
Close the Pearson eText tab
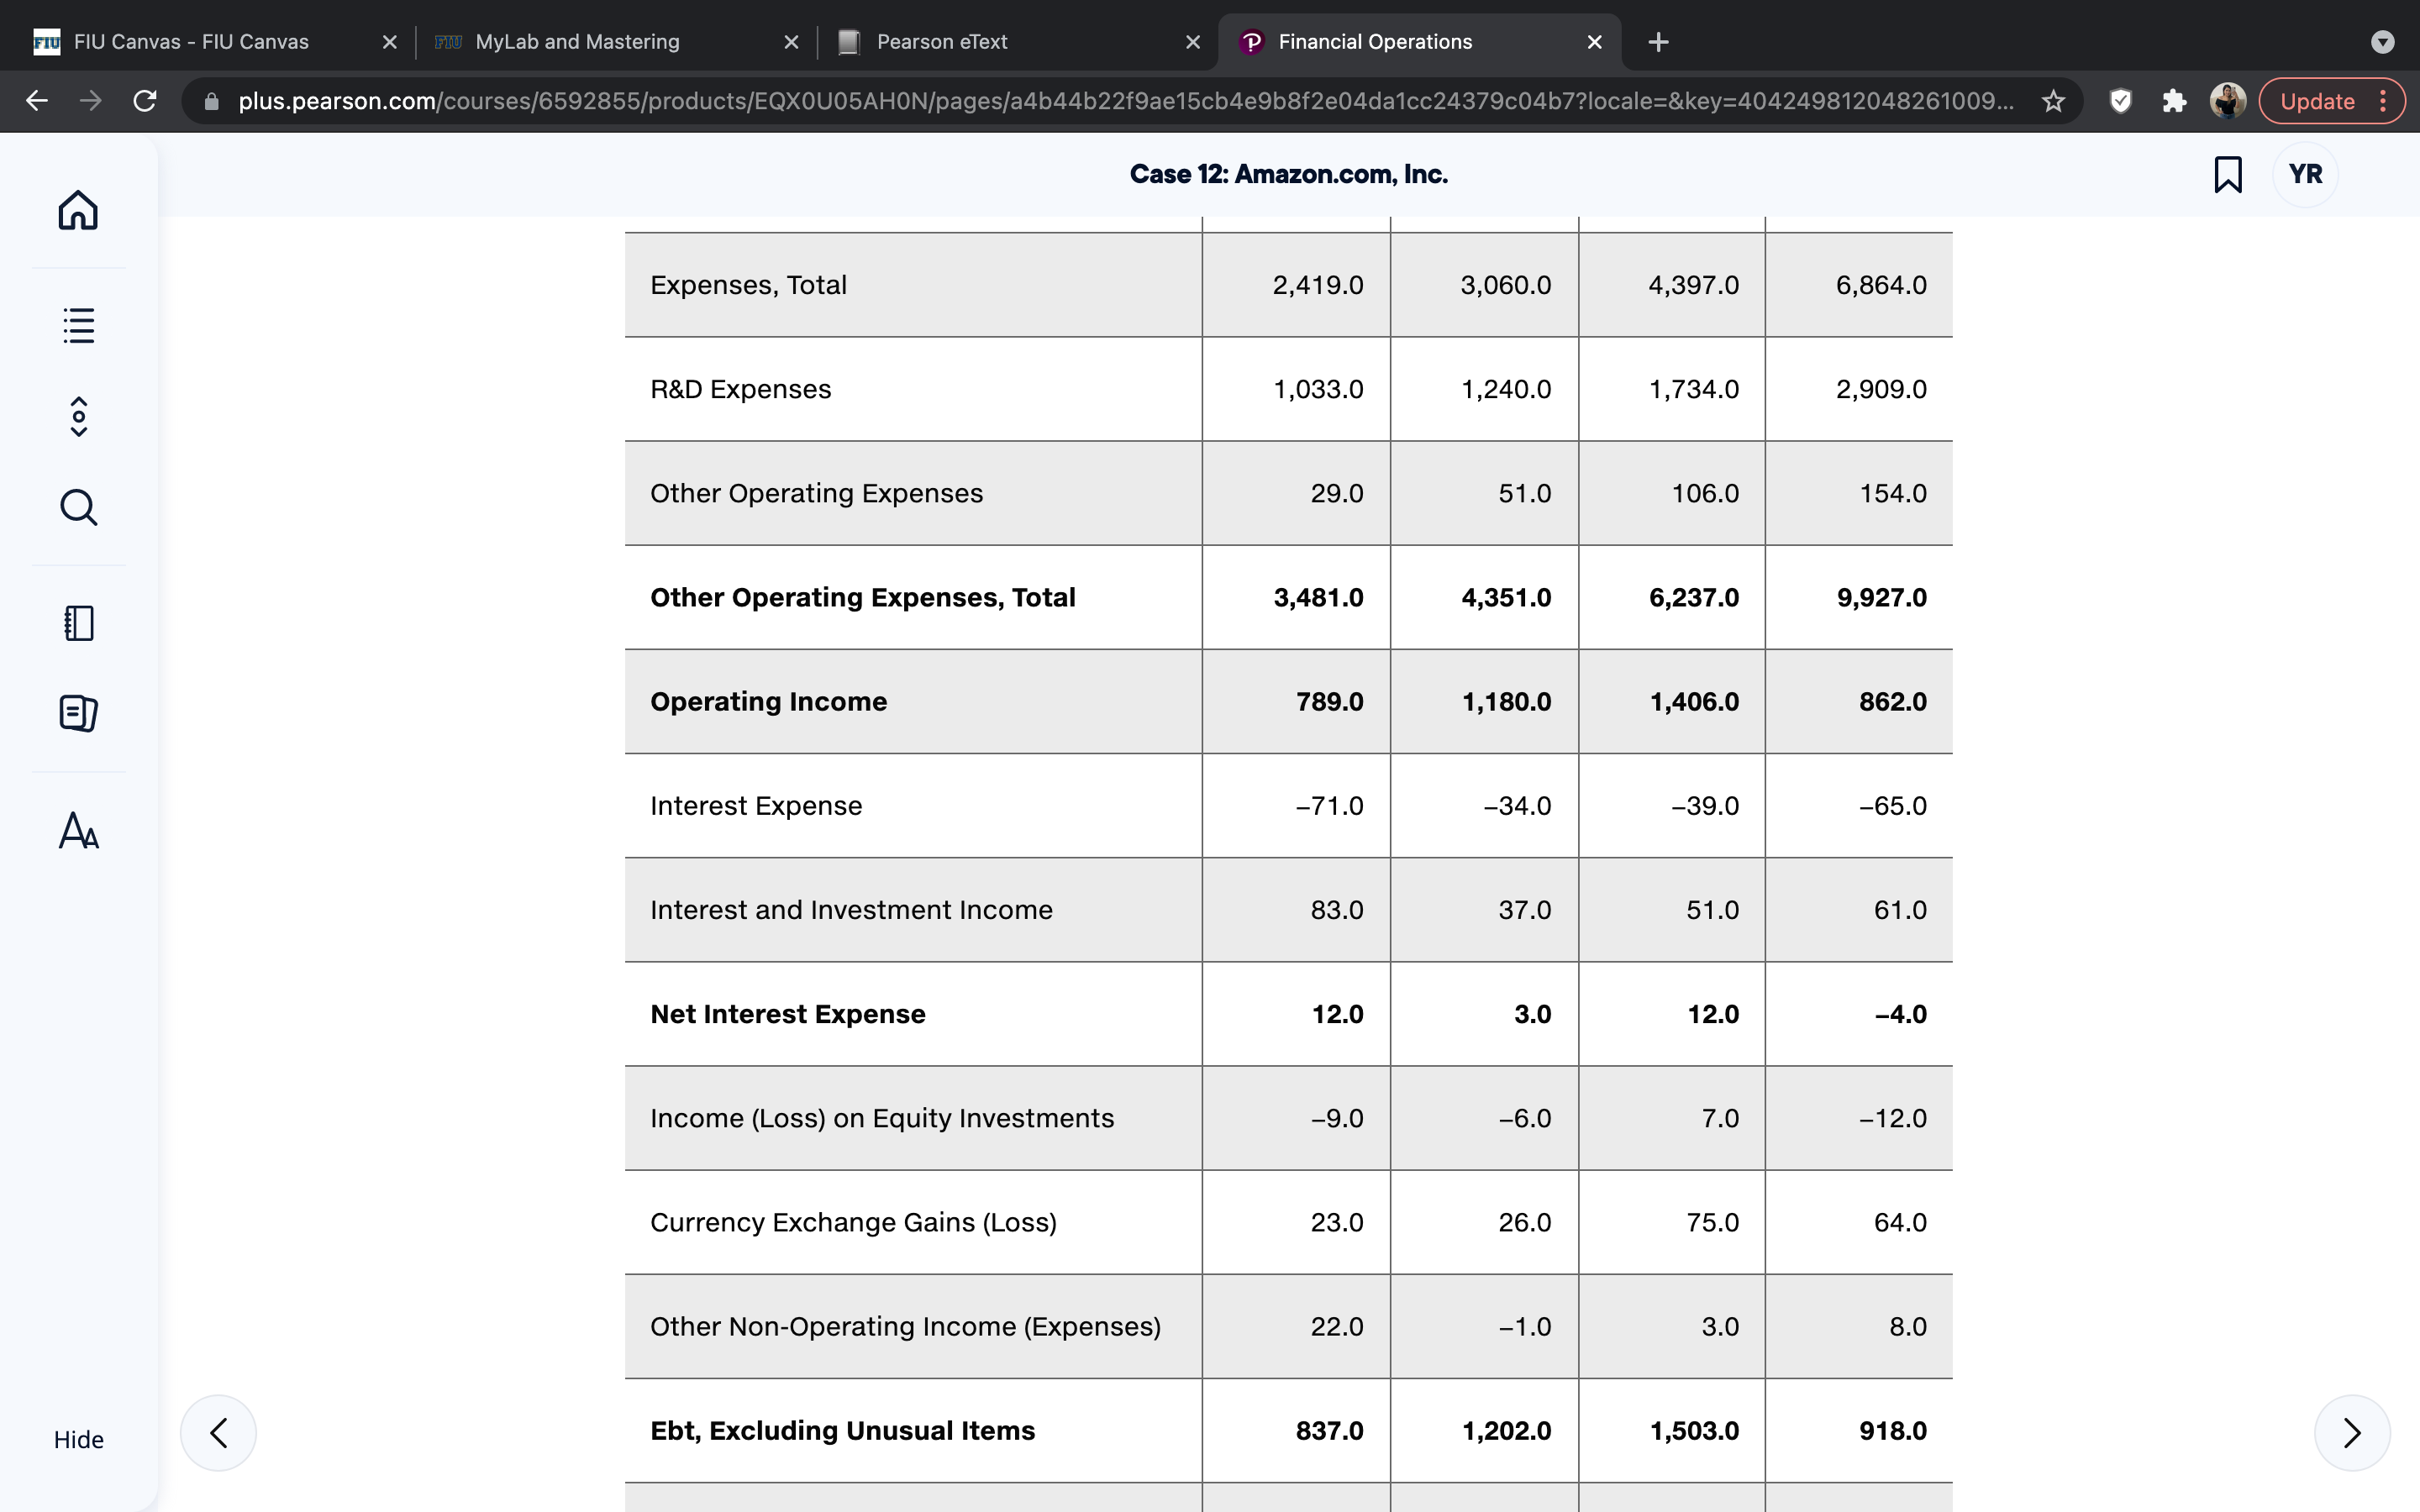click(x=1193, y=42)
